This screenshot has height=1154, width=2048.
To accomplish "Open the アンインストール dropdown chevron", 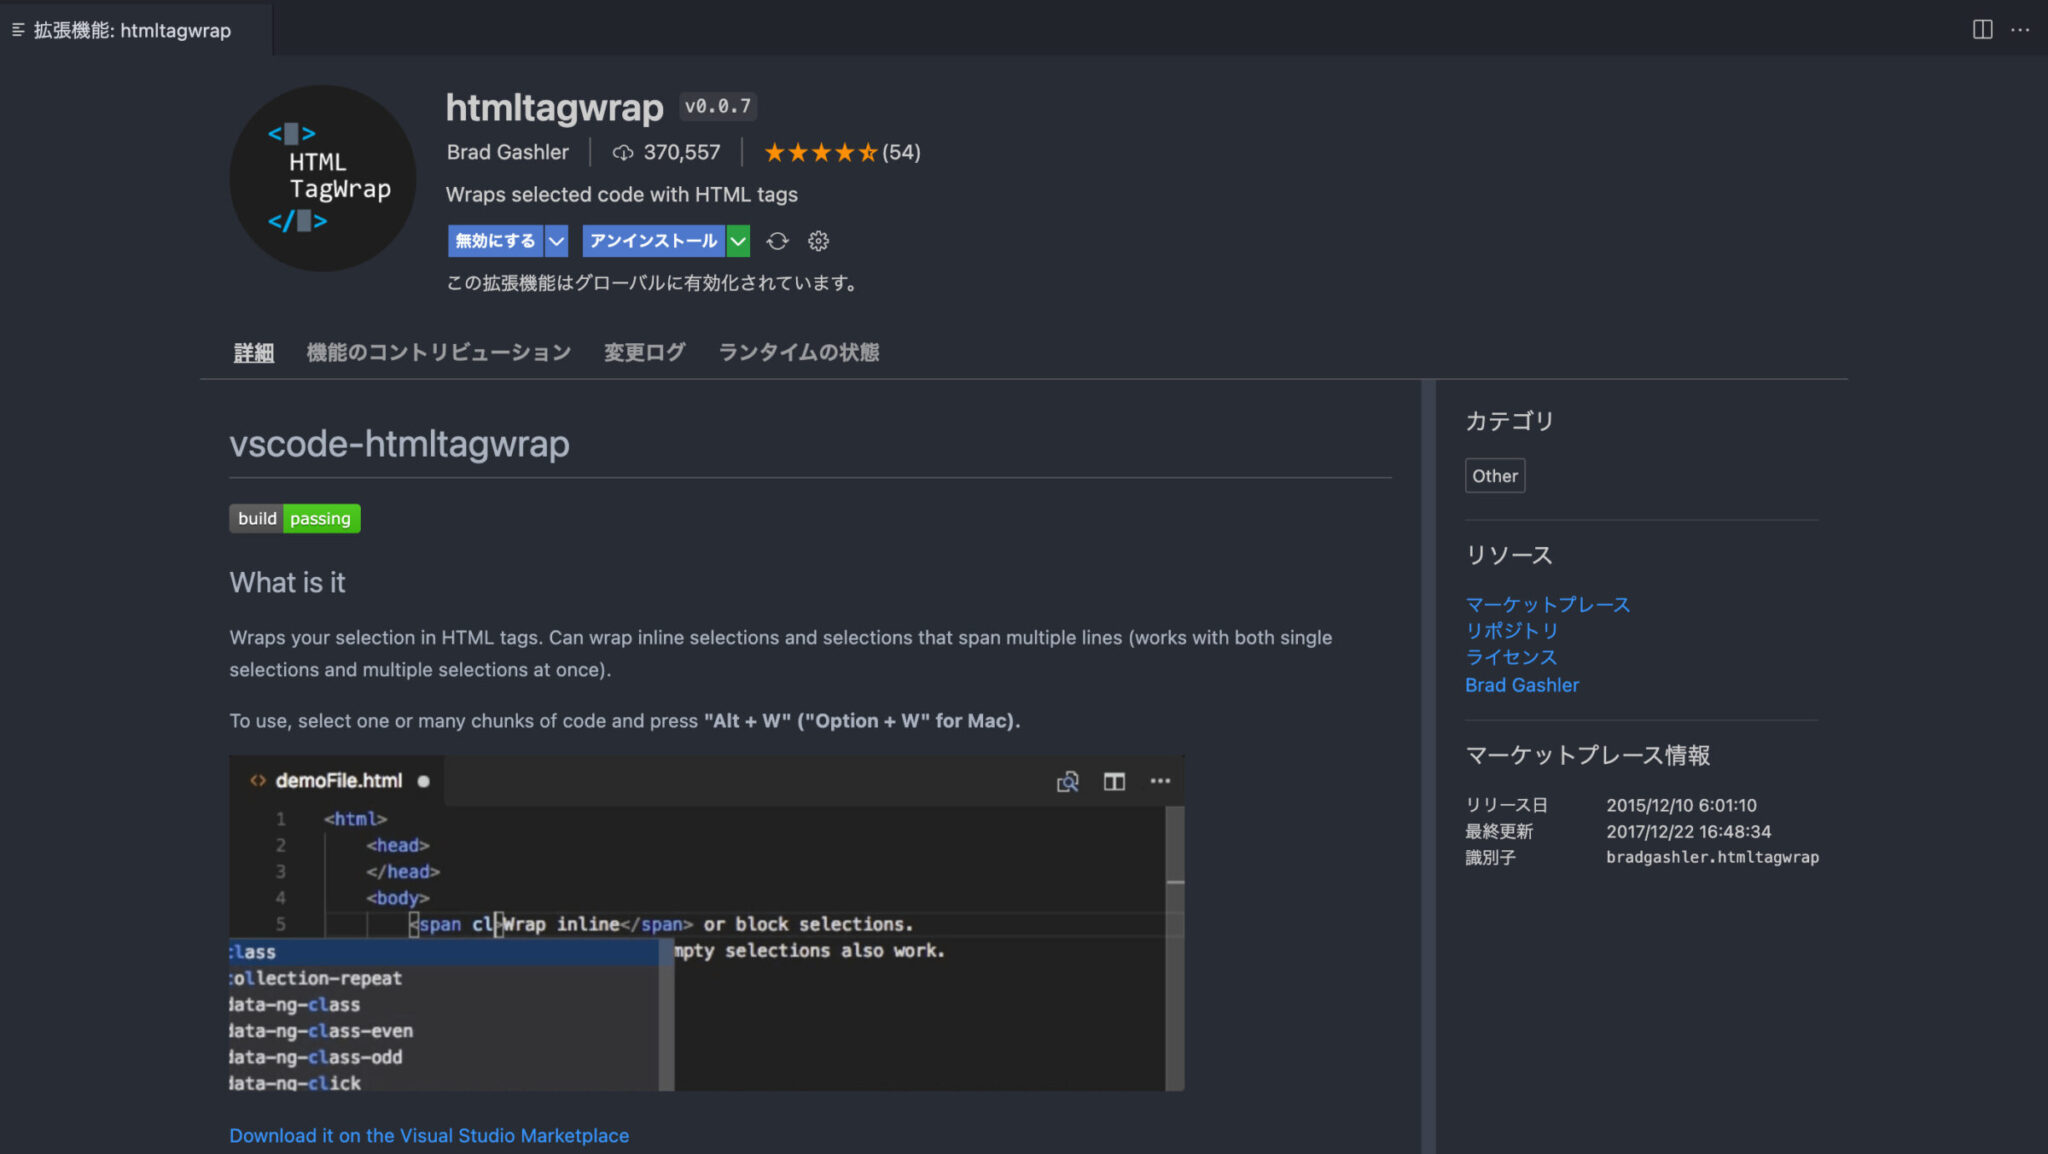I will click(738, 240).
